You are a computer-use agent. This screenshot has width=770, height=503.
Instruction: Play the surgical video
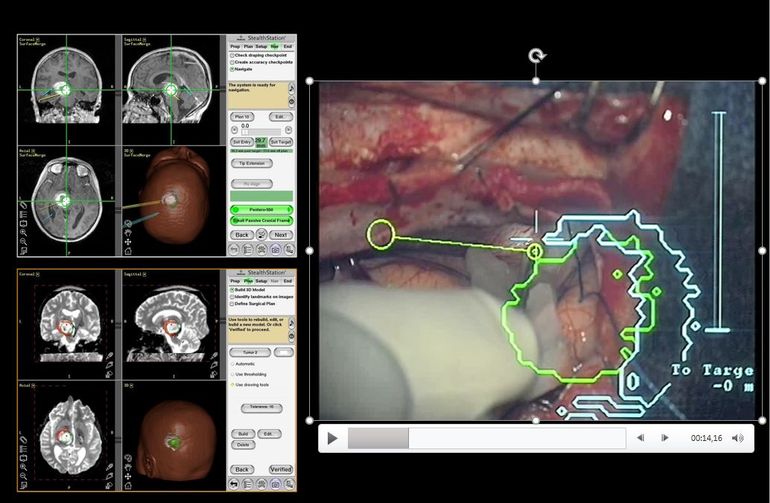pyautogui.click(x=332, y=438)
